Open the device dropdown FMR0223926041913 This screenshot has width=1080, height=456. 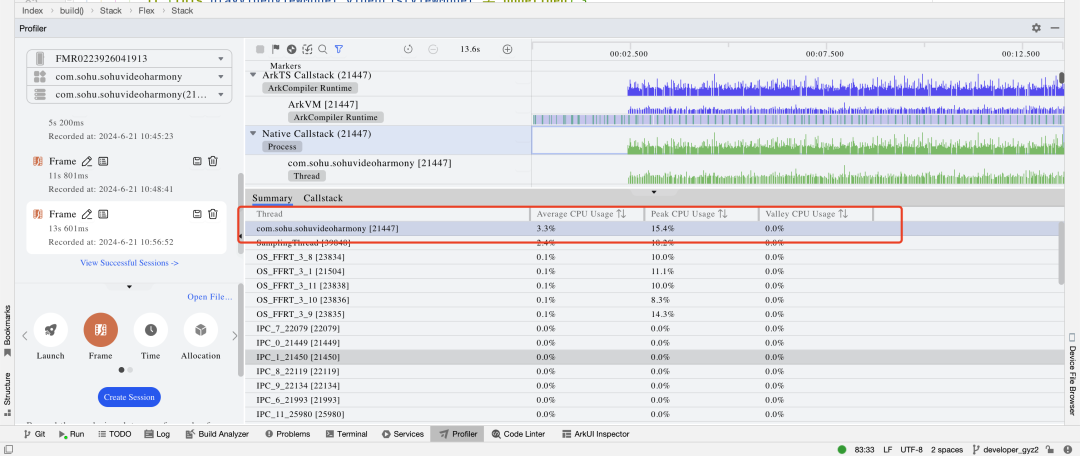[129, 59]
